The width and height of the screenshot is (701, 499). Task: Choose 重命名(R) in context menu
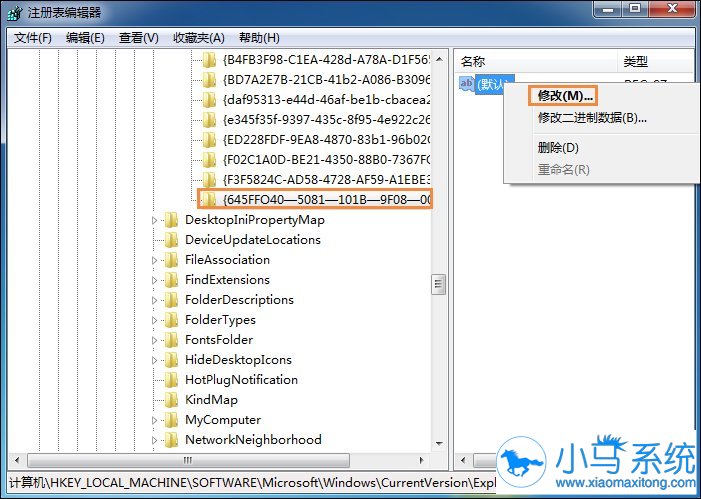click(563, 169)
